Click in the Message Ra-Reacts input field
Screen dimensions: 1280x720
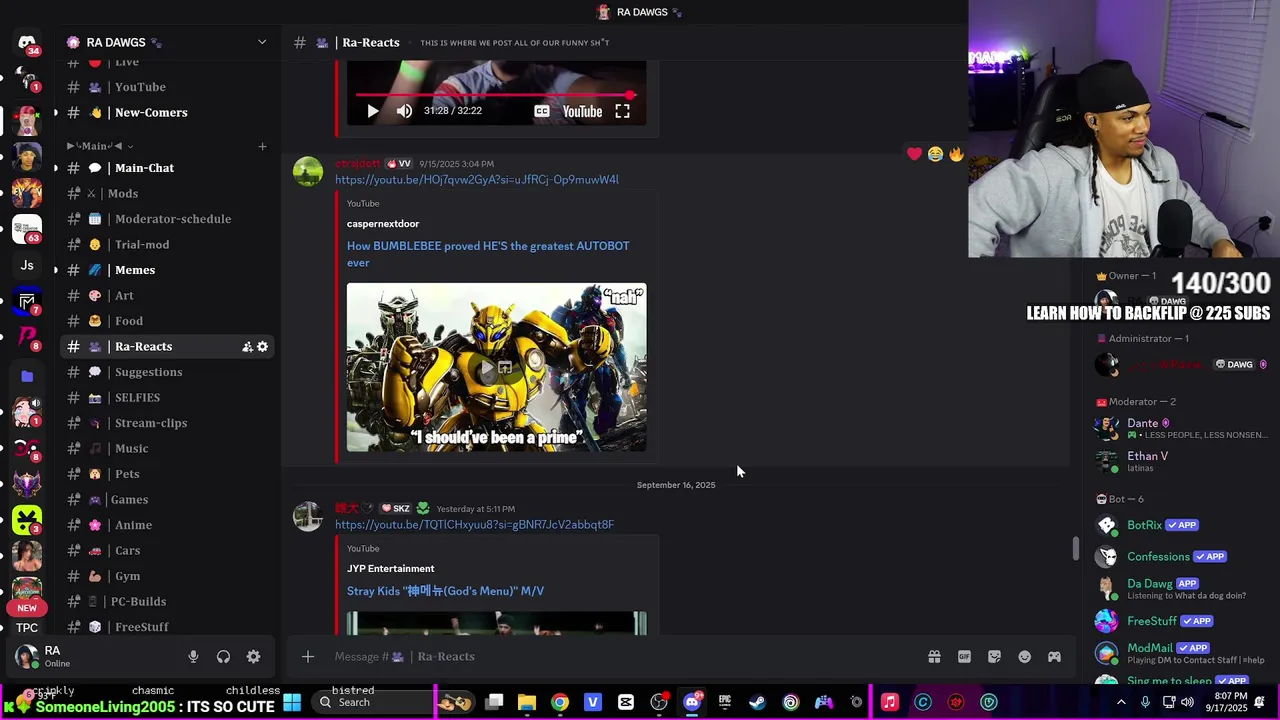[620, 657]
